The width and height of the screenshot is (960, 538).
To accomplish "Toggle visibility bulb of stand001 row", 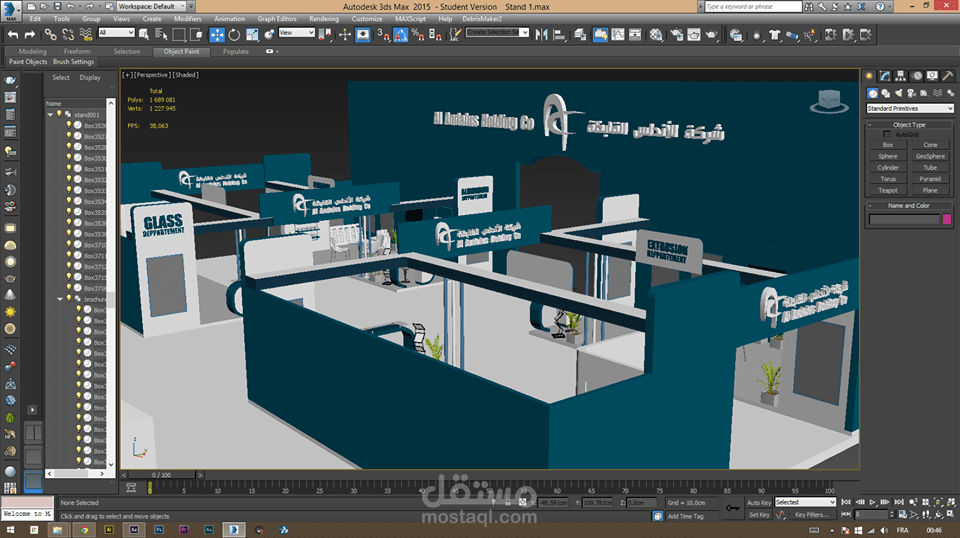I will [x=59, y=114].
